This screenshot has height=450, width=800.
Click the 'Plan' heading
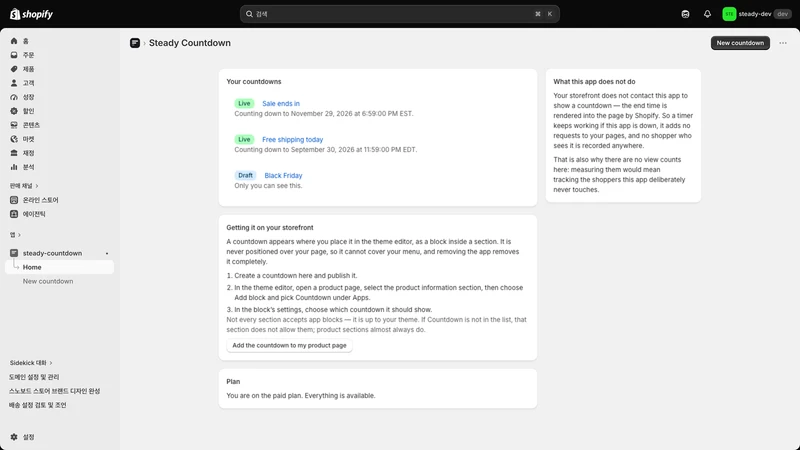click(x=233, y=382)
